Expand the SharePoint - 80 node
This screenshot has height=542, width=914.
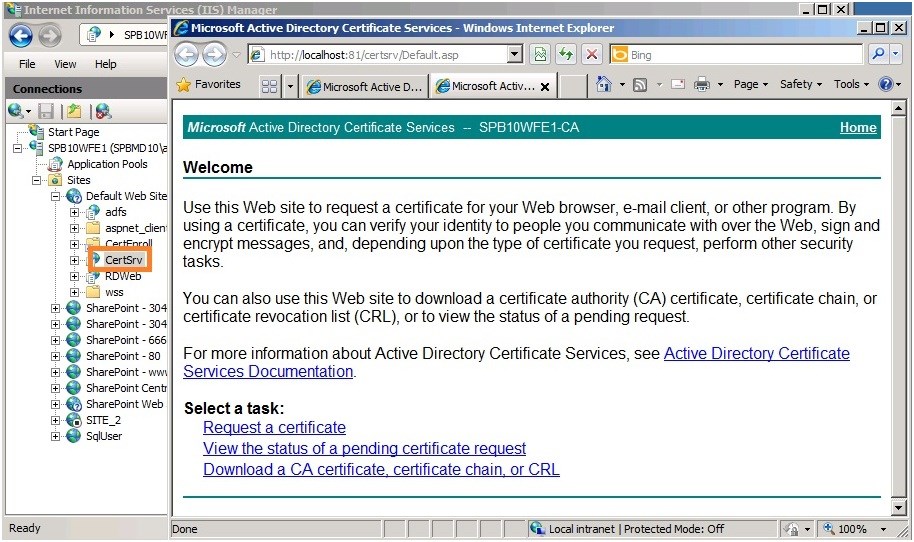pos(55,356)
